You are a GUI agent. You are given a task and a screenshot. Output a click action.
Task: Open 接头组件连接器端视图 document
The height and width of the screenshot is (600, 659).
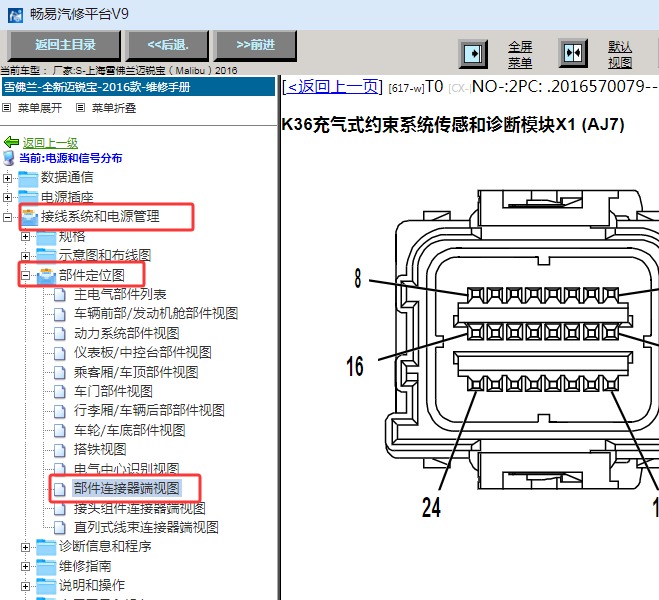pos(140,508)
